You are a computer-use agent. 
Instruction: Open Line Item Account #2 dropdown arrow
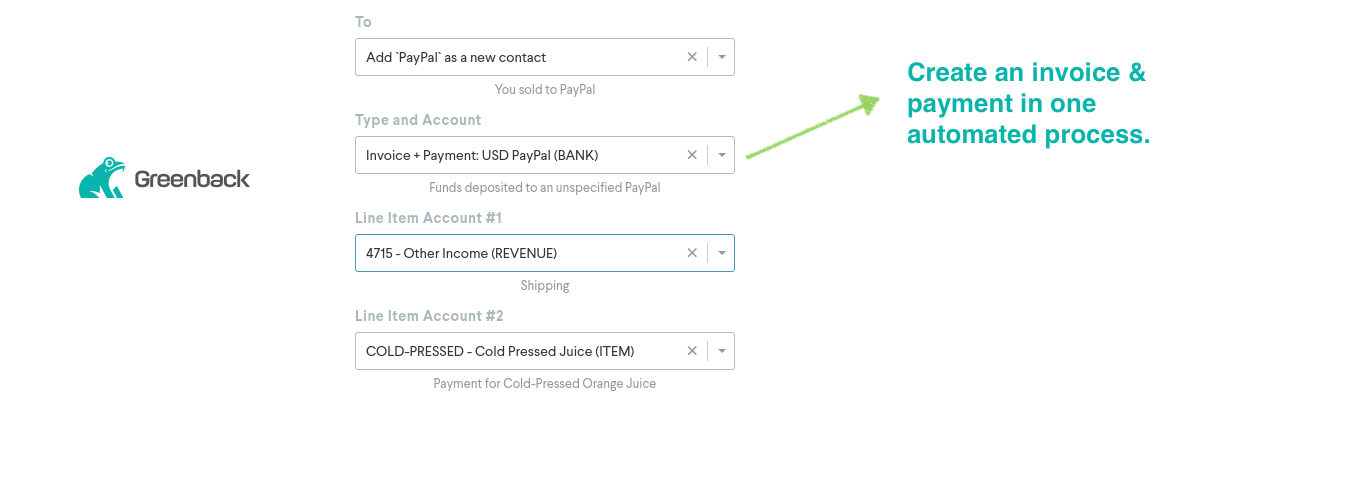(x=722, y=351)
